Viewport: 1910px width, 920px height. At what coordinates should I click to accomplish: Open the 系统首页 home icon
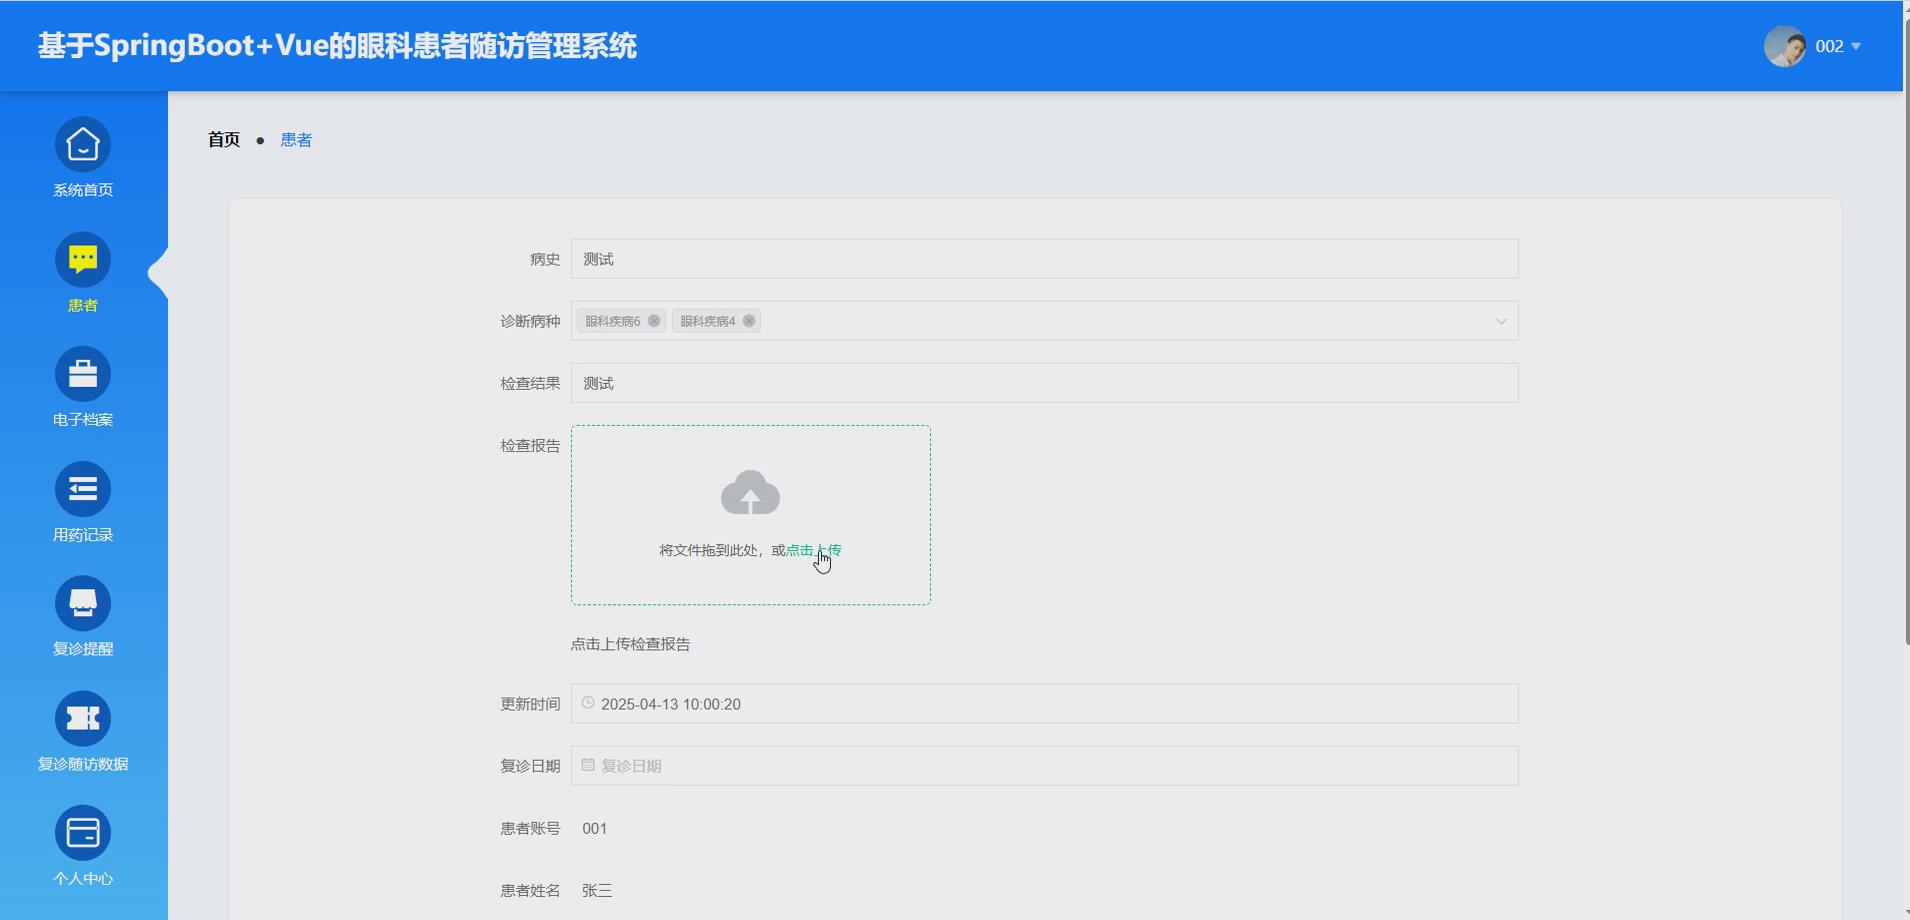83,144
